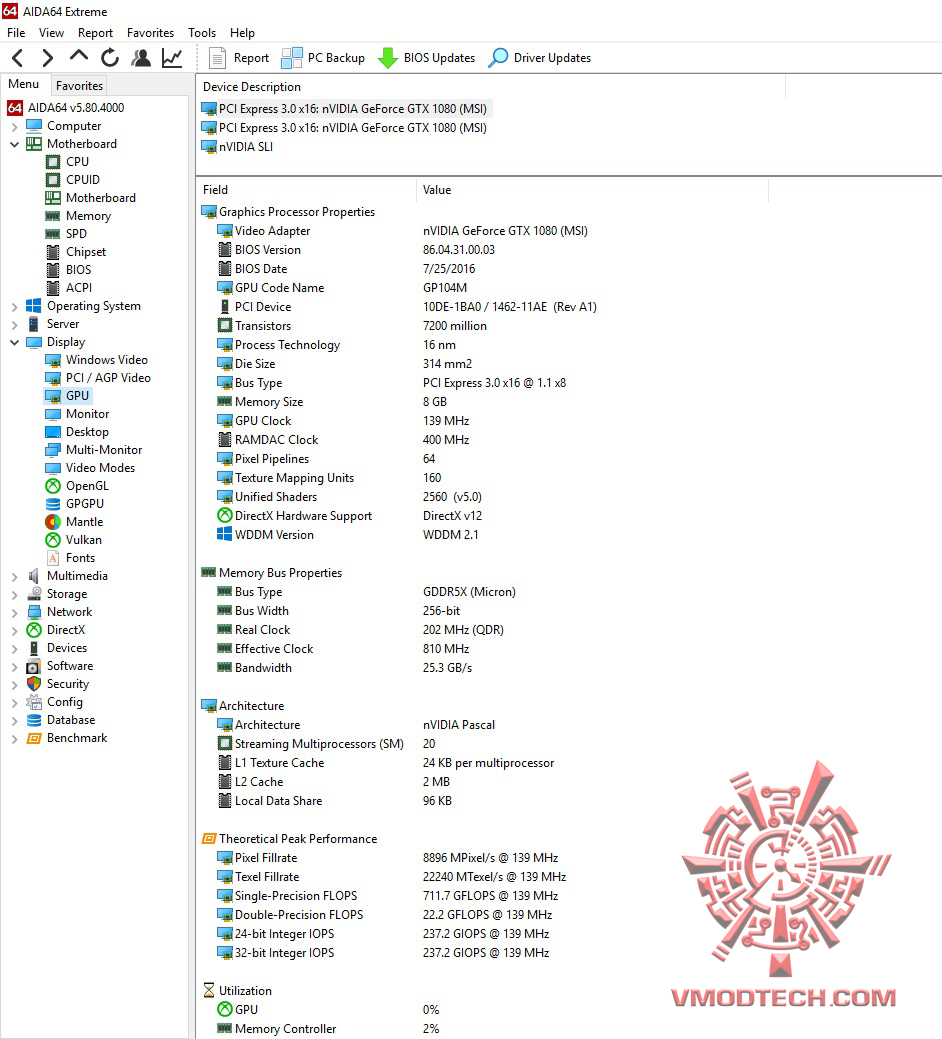Select the Desktop tree item icon
This screenshot has width=942, height=1039.
pyautogui.click(x=53, y=432)
